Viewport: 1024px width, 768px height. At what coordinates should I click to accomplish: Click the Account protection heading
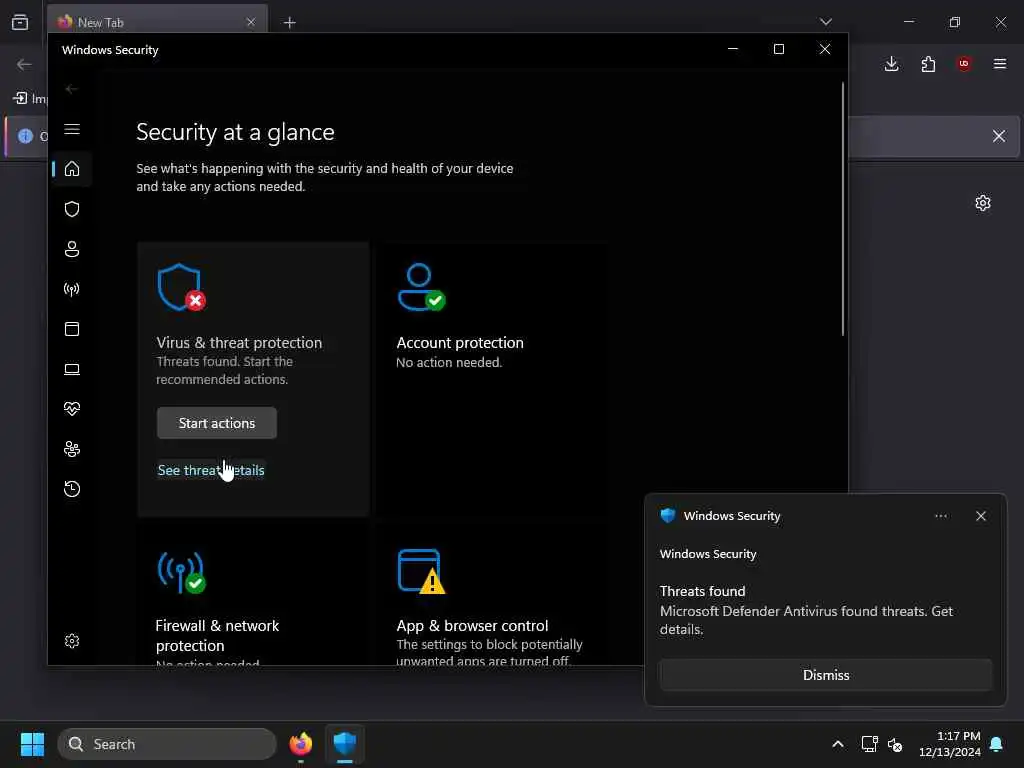[x=460, y=343]
